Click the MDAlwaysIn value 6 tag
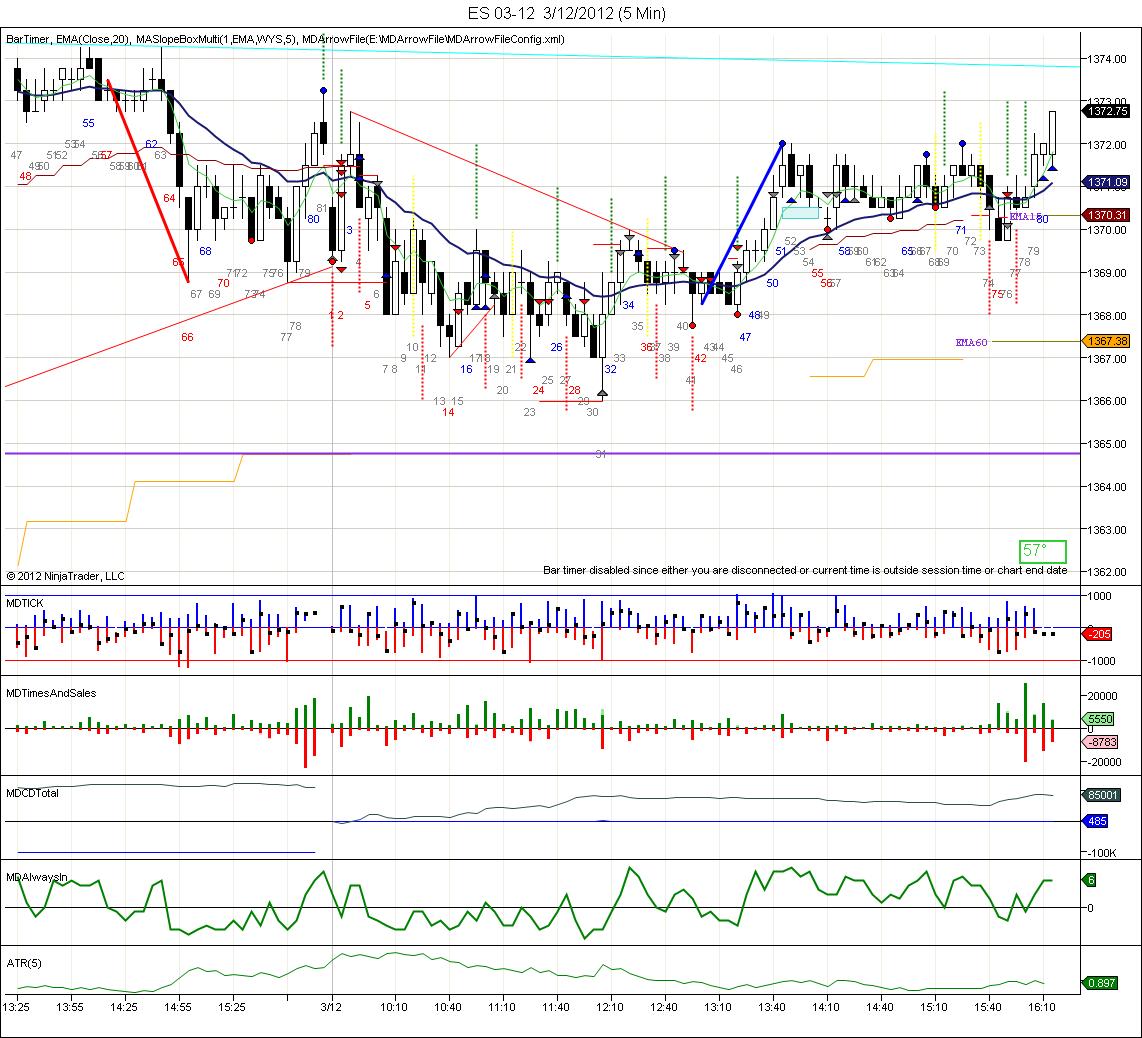This screenshot has height=1038, width=1142. coord(1091,880)
